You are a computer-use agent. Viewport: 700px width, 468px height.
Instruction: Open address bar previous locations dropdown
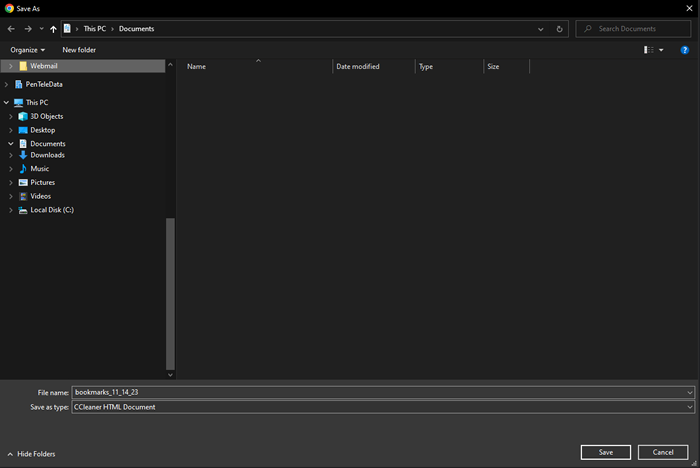click(x=541, y=29)
